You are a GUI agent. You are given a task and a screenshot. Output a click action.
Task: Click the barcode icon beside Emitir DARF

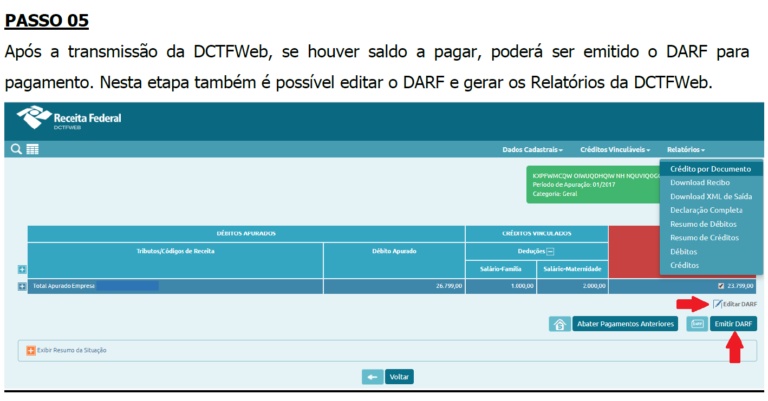[x=697, y=324]
